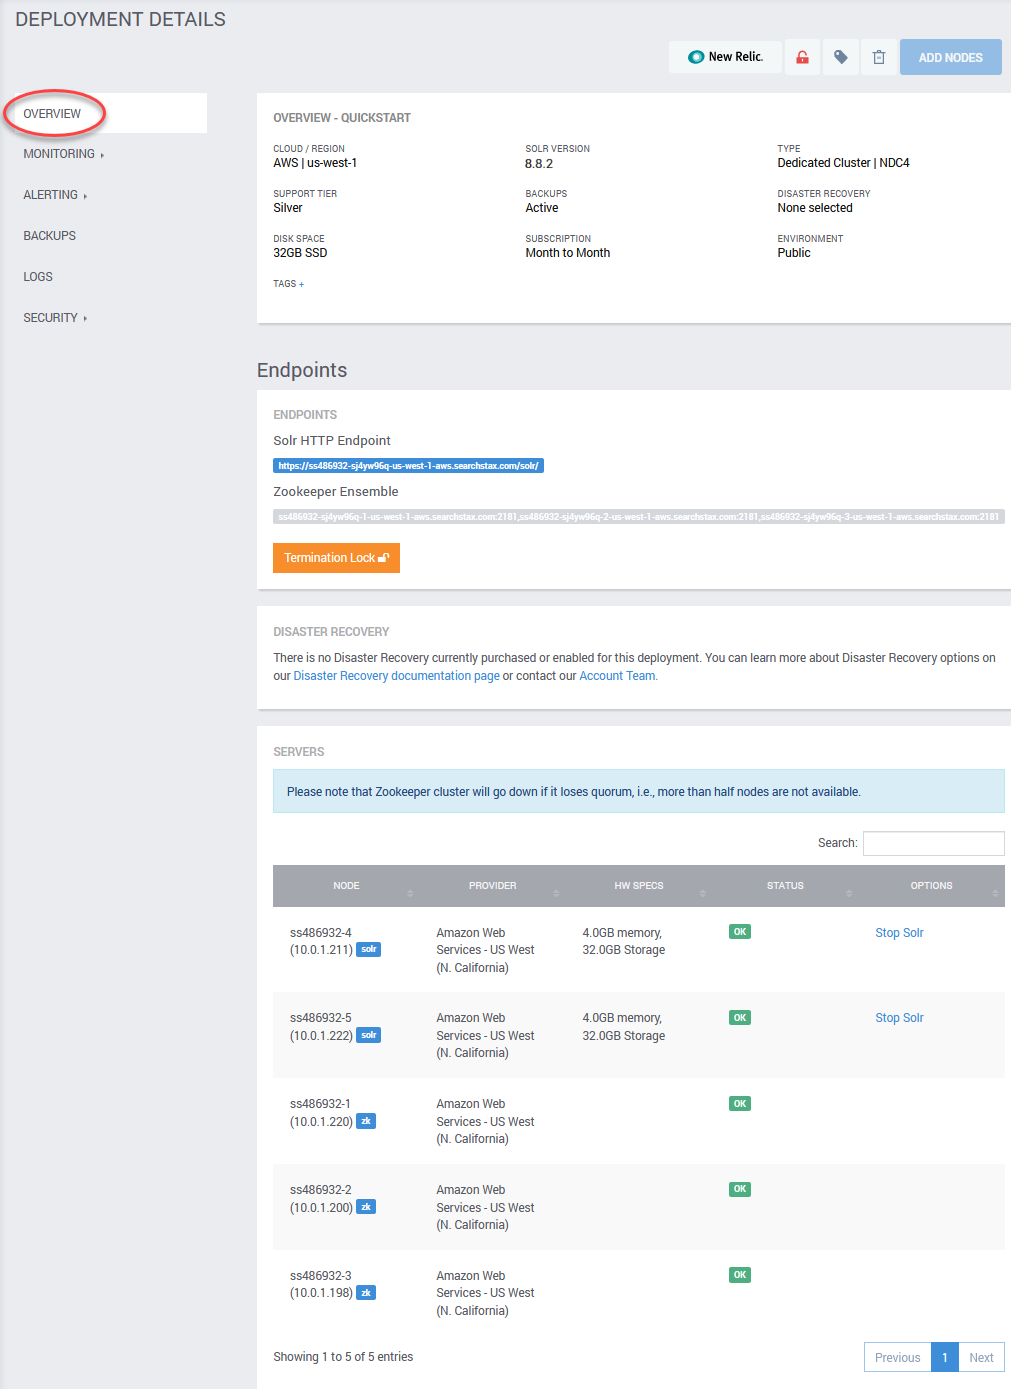The width and height of the screenshot is (1011, 1389).
Task: Open the Disaster Recovery documentation page link
Action: (x=396, y=675)
